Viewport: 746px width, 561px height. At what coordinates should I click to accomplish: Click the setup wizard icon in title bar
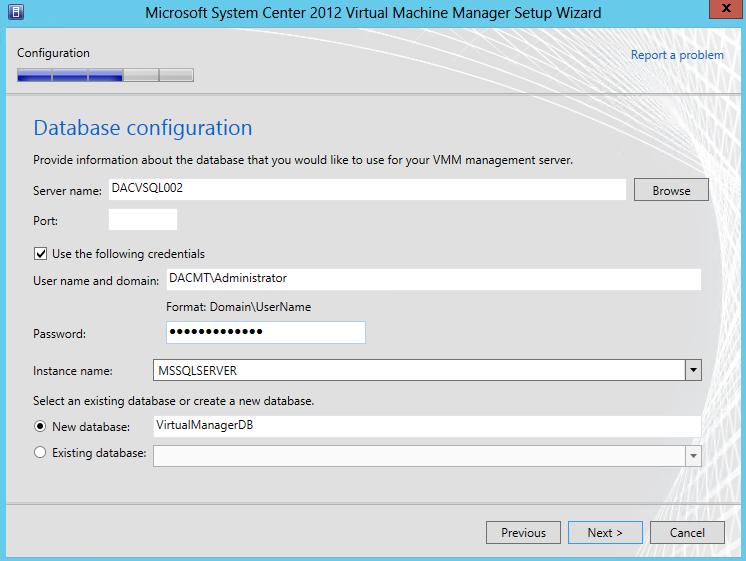point(16,12)
